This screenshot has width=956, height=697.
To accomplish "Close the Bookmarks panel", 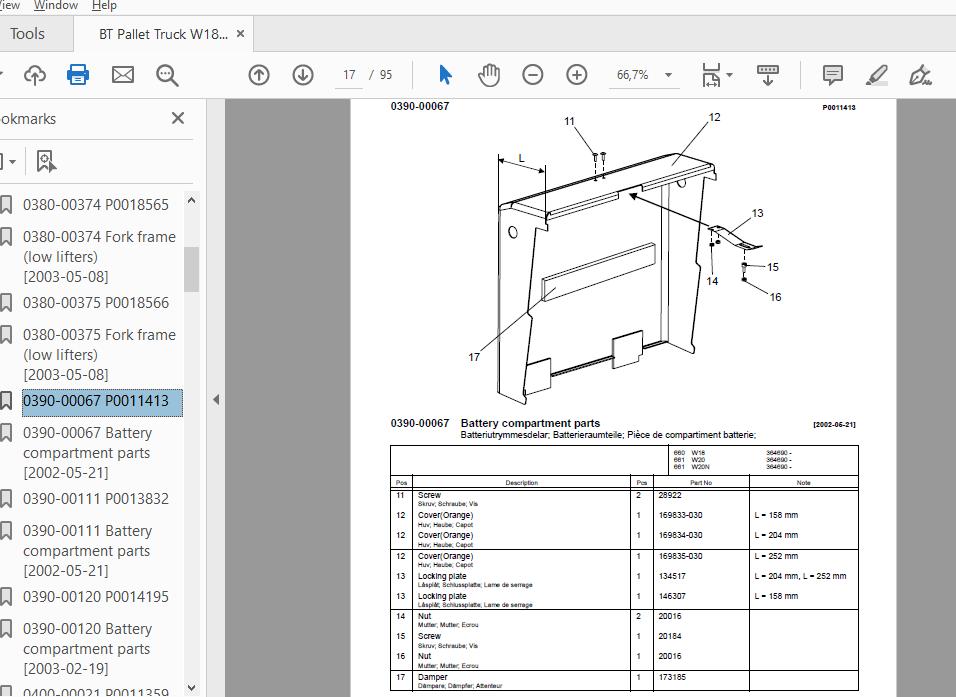I will pyautogui.click(x=177, y=118).
